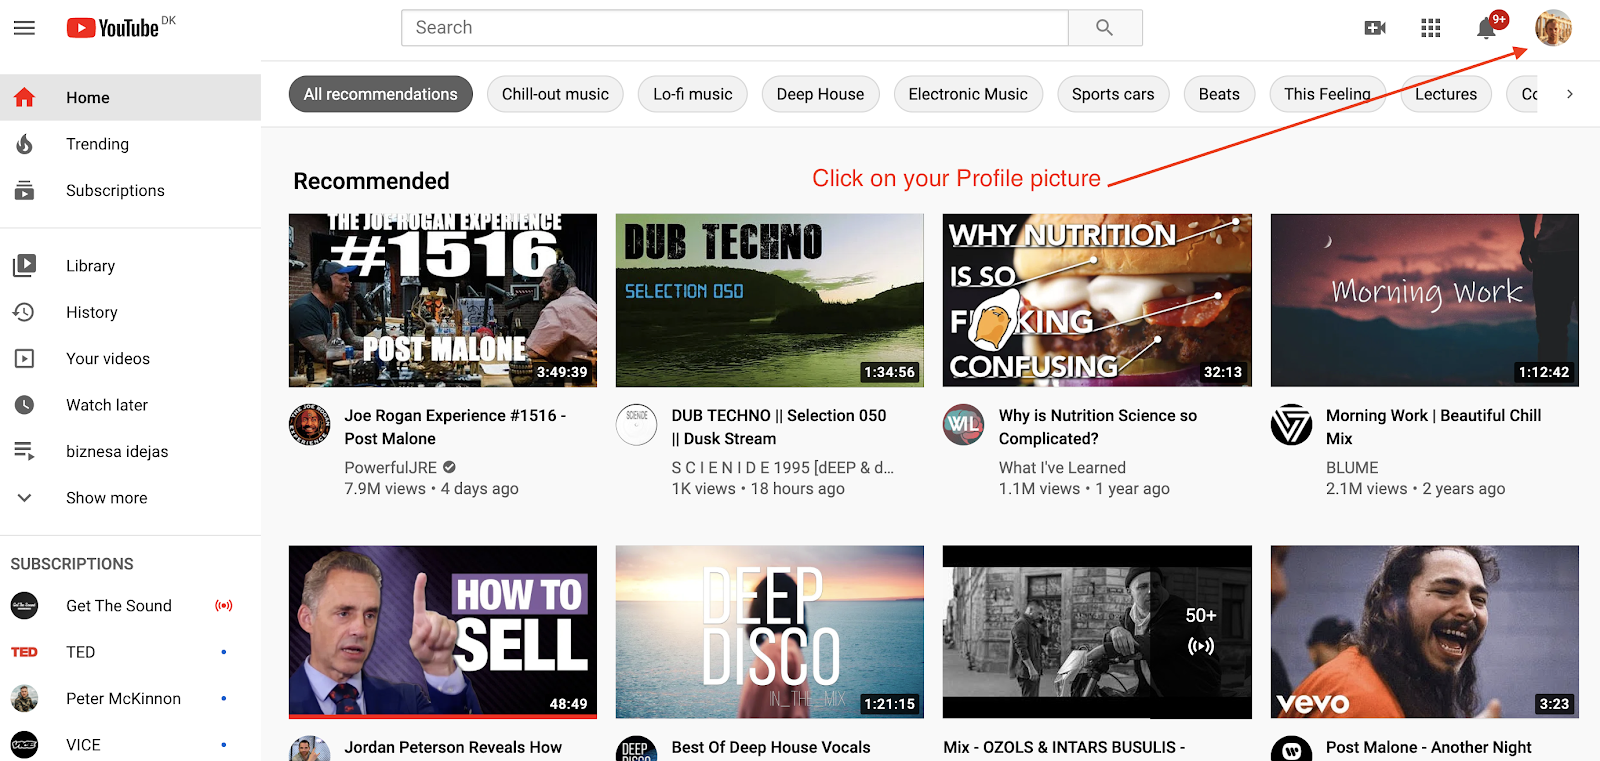Open the DUB TECHNO Selection 050 title
The image size is (1600, 761).
tap(779, 427)
